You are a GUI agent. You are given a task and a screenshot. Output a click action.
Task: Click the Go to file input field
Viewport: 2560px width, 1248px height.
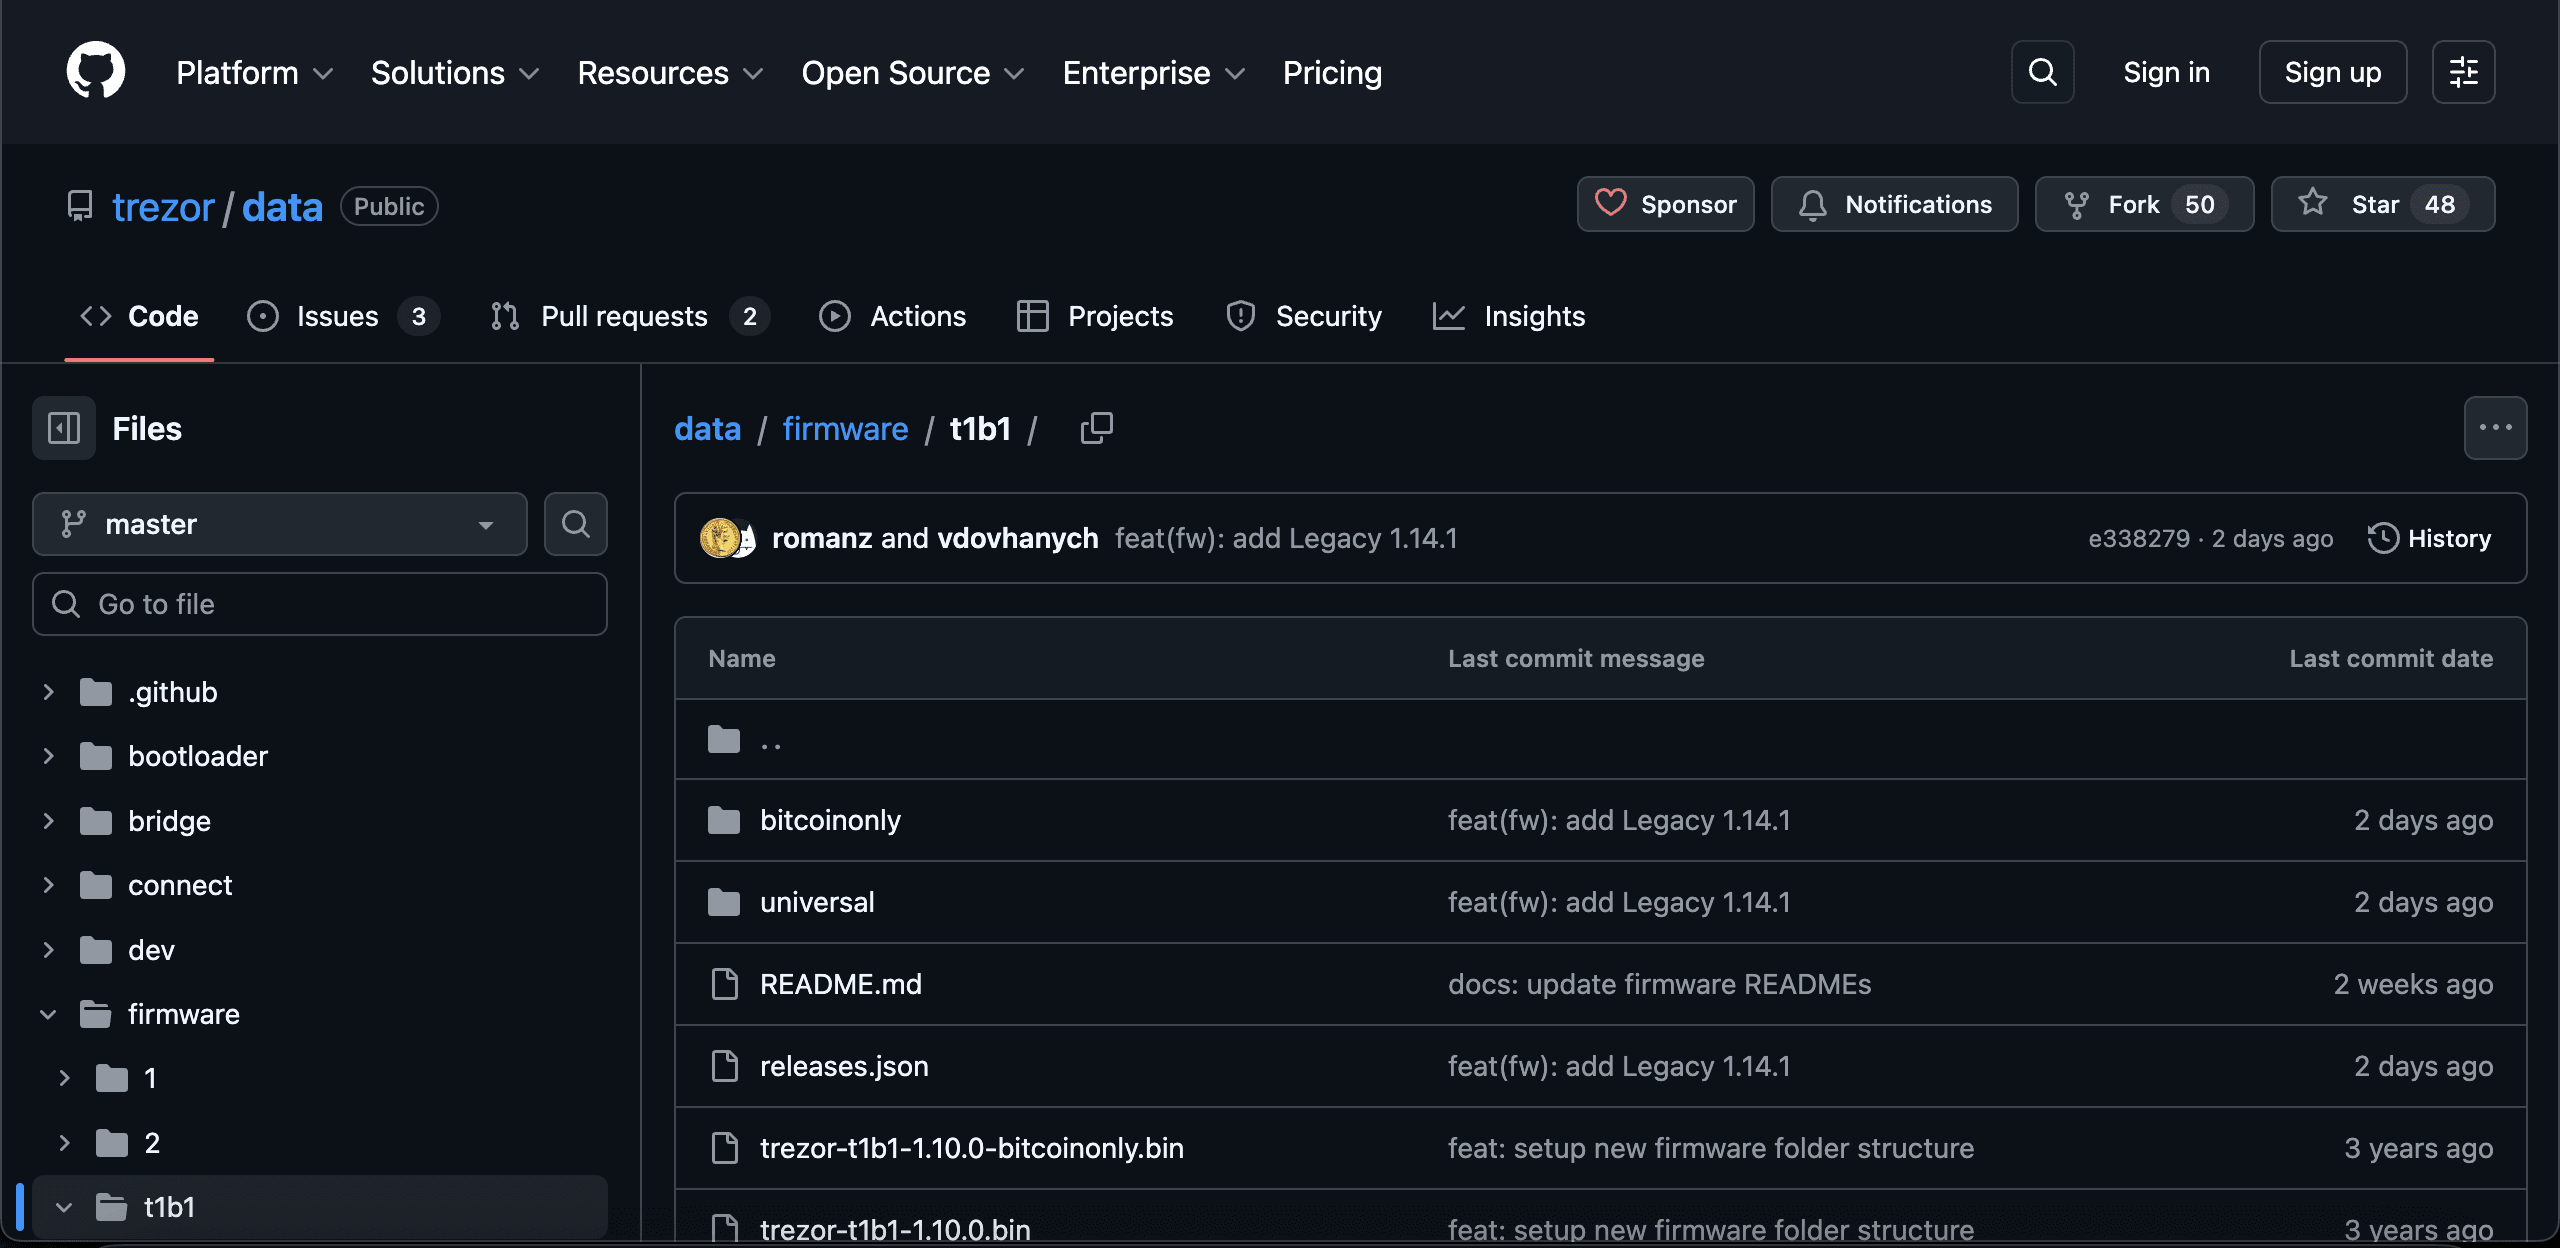pos(319,603)
